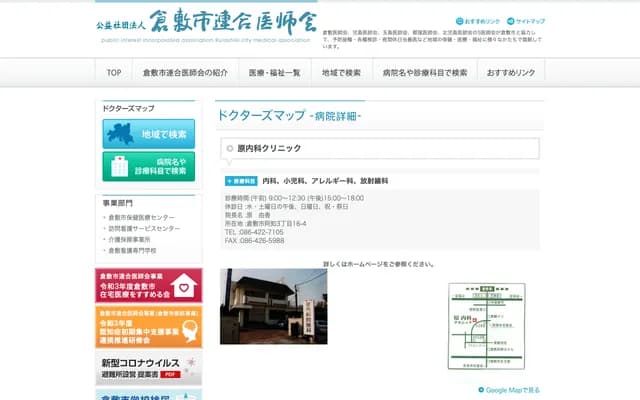The width and height of the screenshot is (640, 400).
Task: Click the green 病院名や診療科目で検索 sidebar button
Action: [149, 167]
